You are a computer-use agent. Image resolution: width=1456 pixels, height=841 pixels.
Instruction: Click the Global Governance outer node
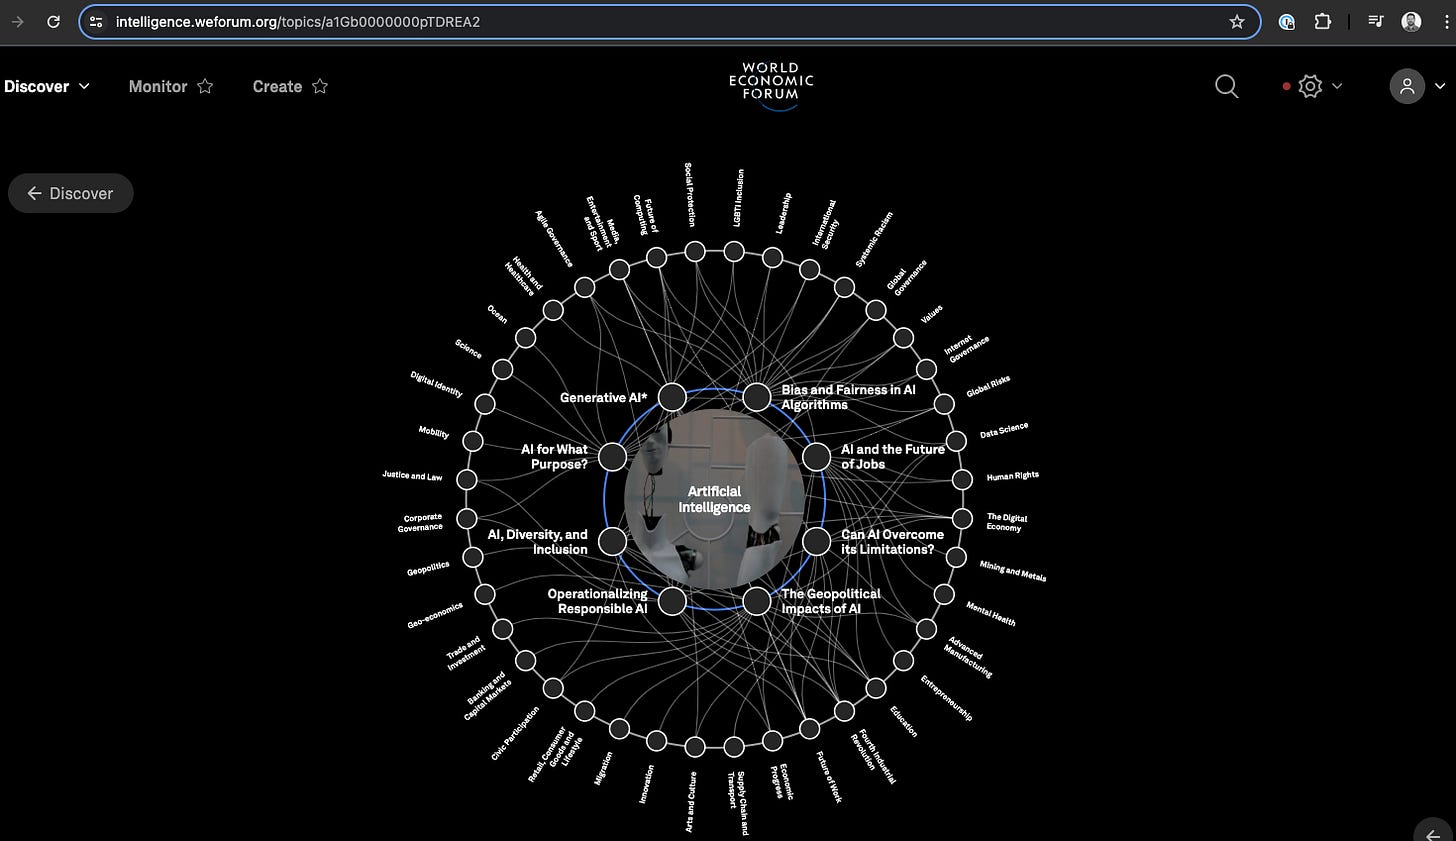tap(876, 310)
